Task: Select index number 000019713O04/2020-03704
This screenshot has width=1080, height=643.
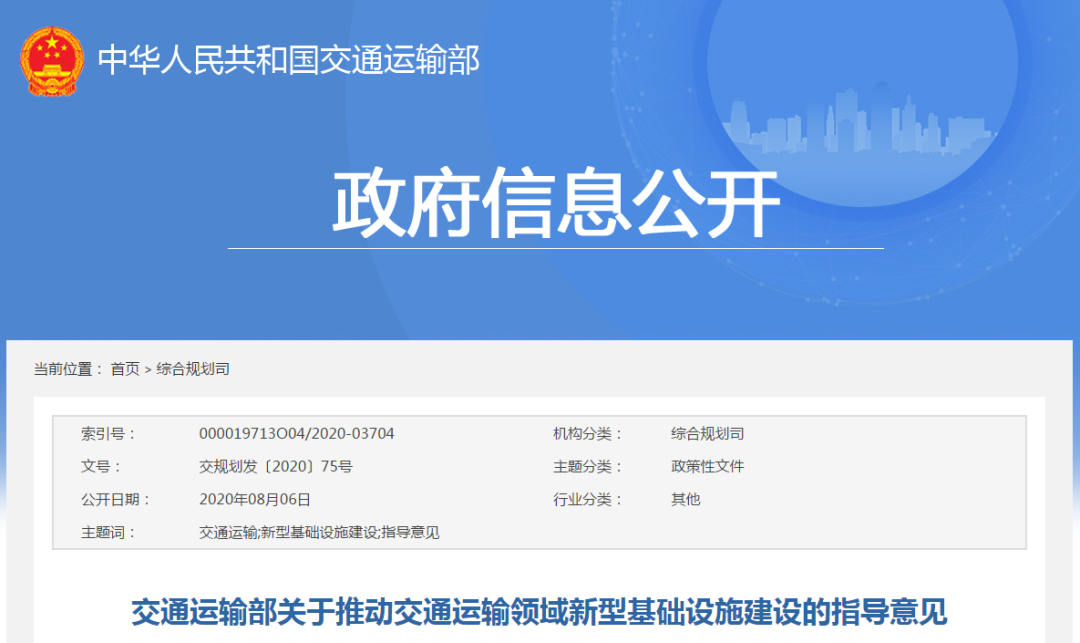Action: pos(296,434)
